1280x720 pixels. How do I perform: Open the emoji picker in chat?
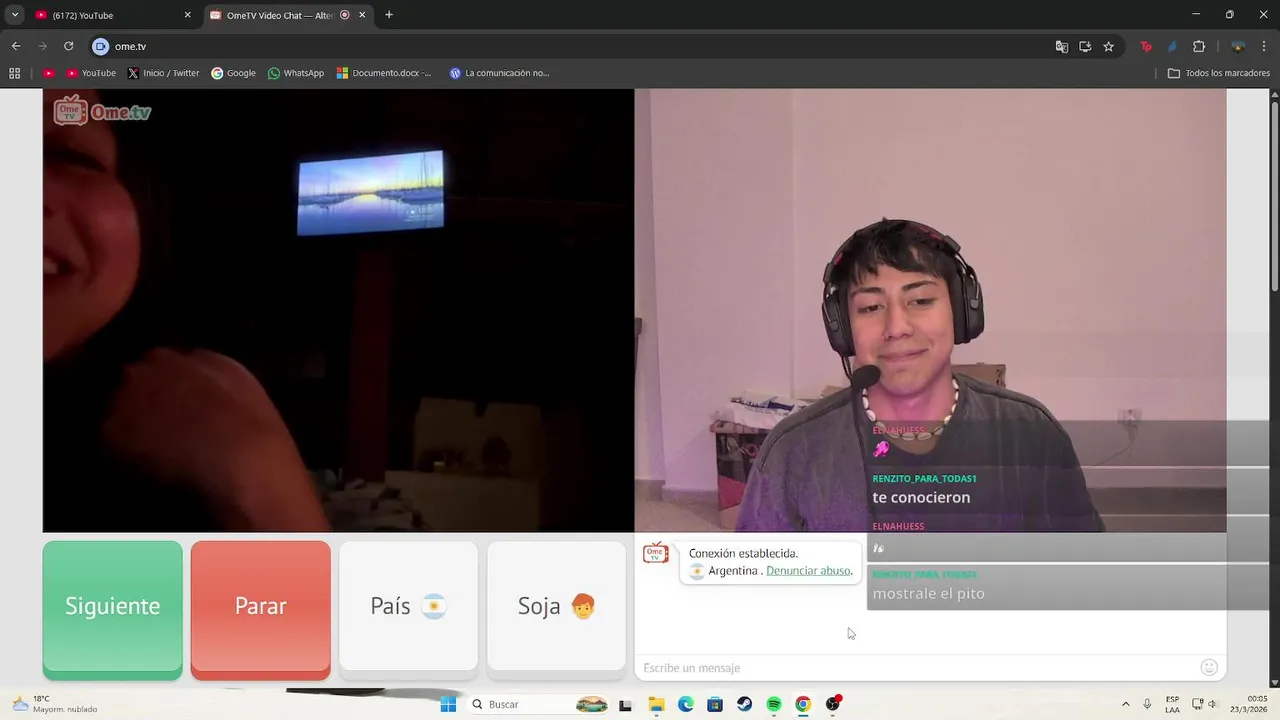click(x=1209, y=667)
